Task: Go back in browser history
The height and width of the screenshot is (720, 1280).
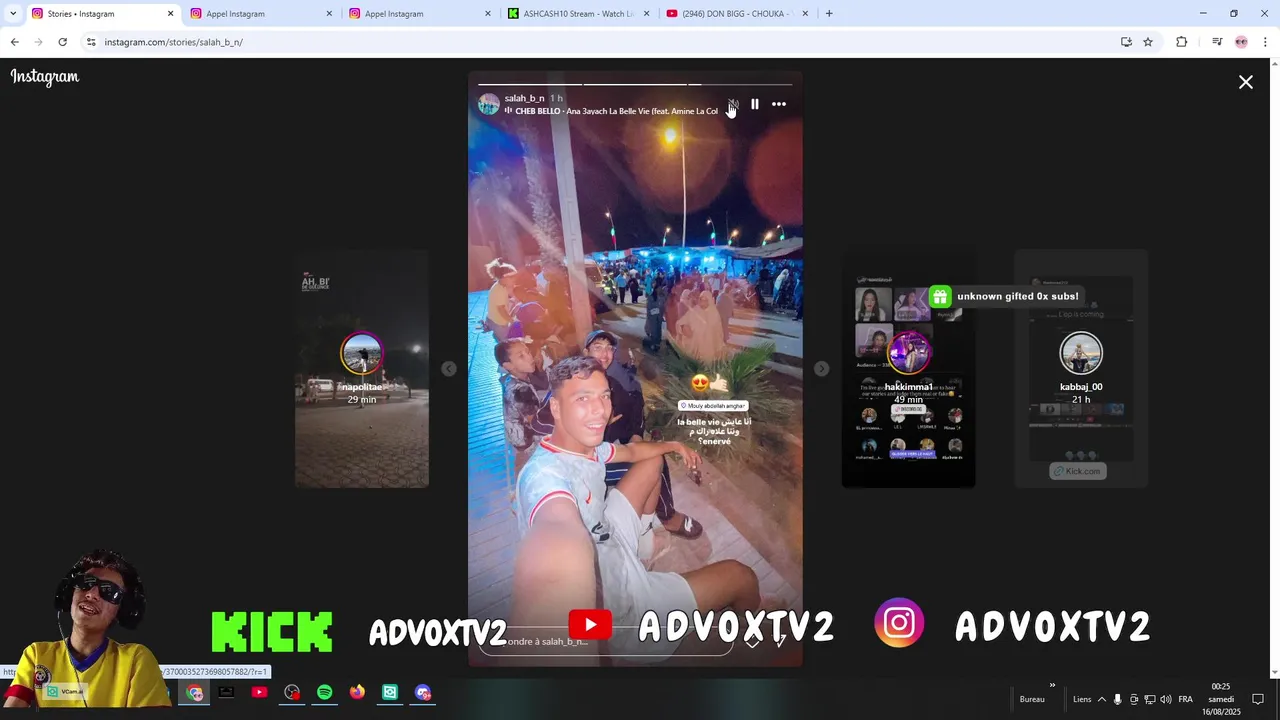Action: (x=14, y=42)
